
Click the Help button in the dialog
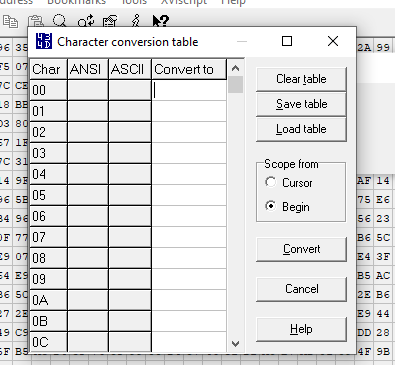[301, 329]
